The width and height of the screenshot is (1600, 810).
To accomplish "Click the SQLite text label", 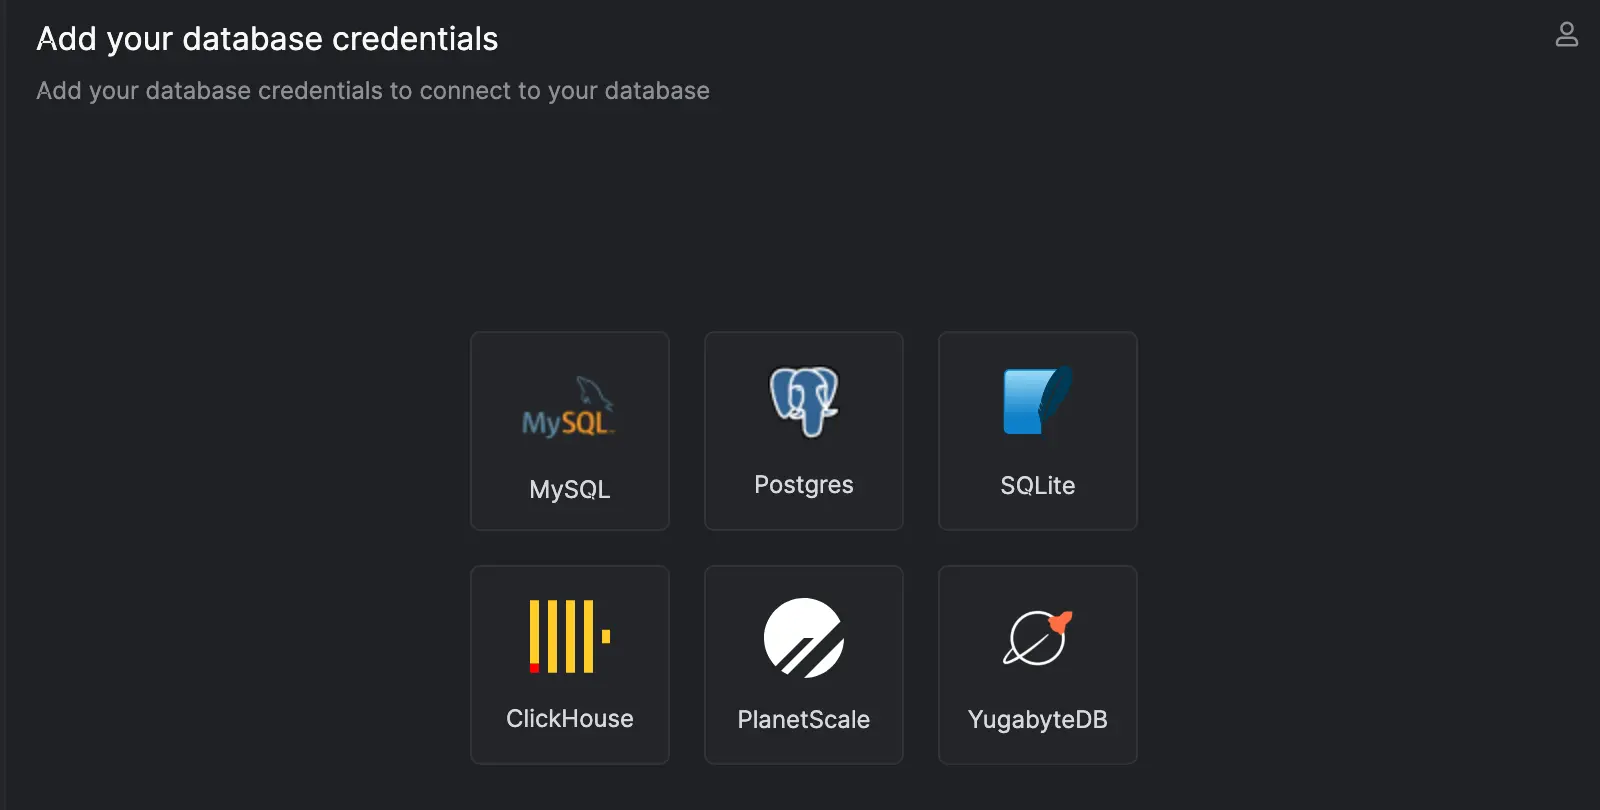I will pos(1037,485).
